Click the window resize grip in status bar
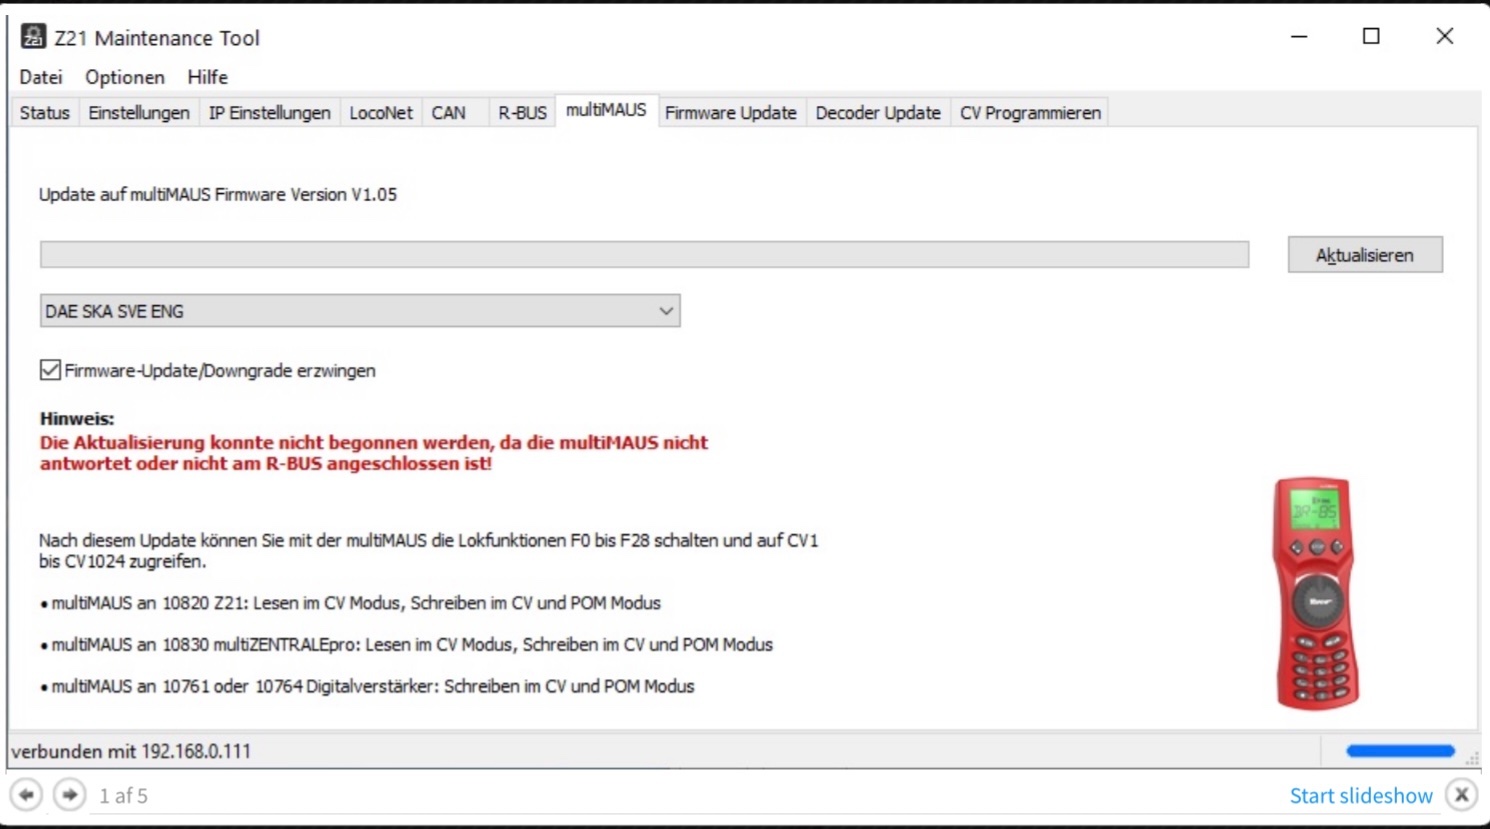 (1472, 759)
